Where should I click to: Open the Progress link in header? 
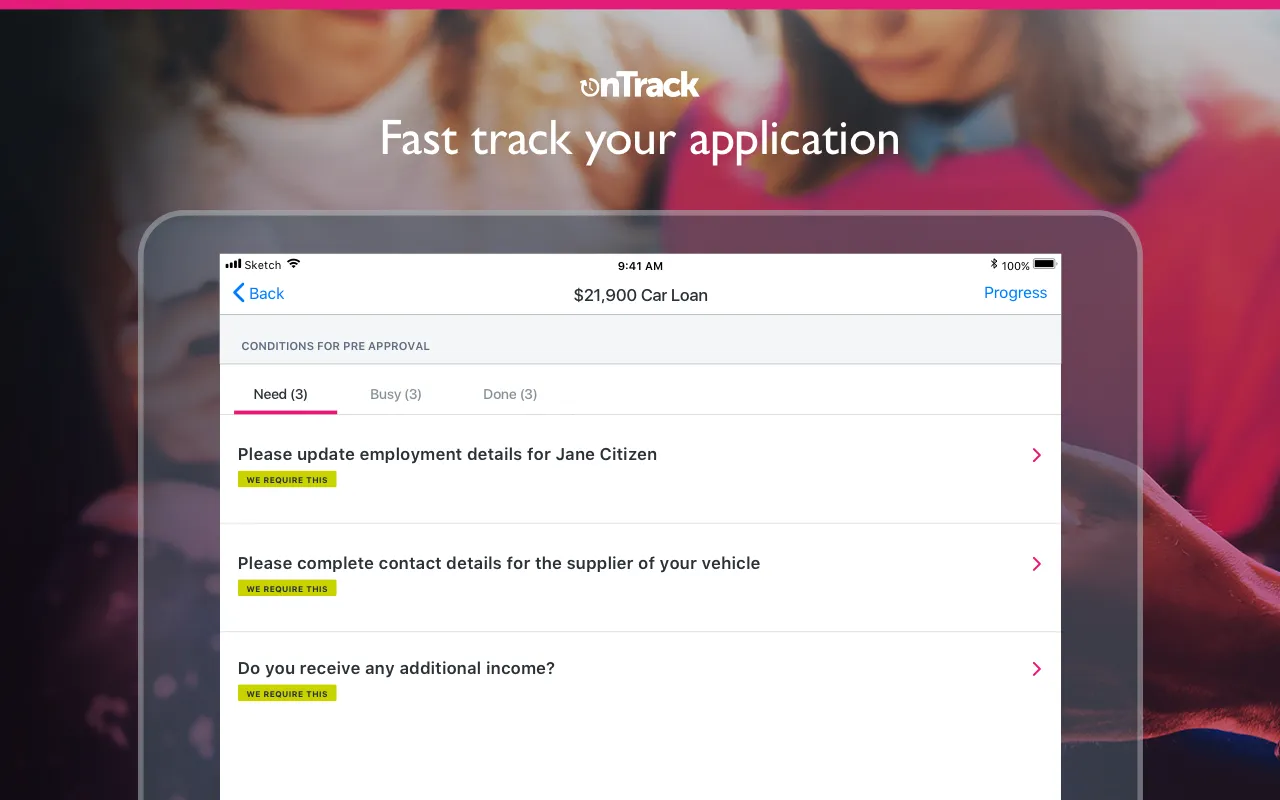pos(1015,293)
